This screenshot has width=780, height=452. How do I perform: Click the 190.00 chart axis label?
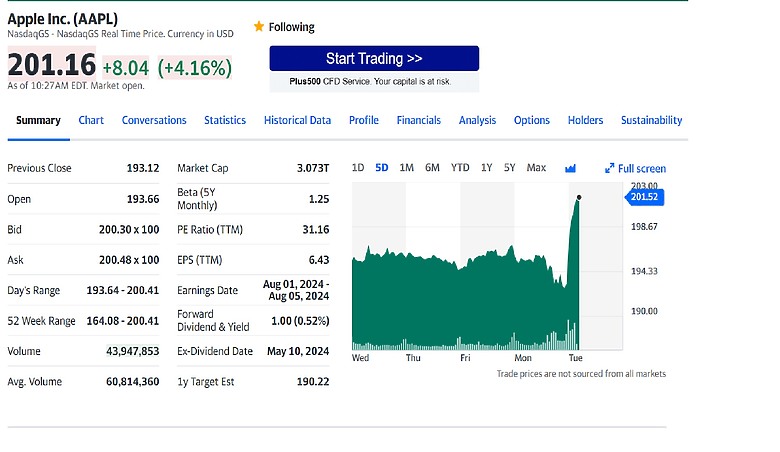644,311
